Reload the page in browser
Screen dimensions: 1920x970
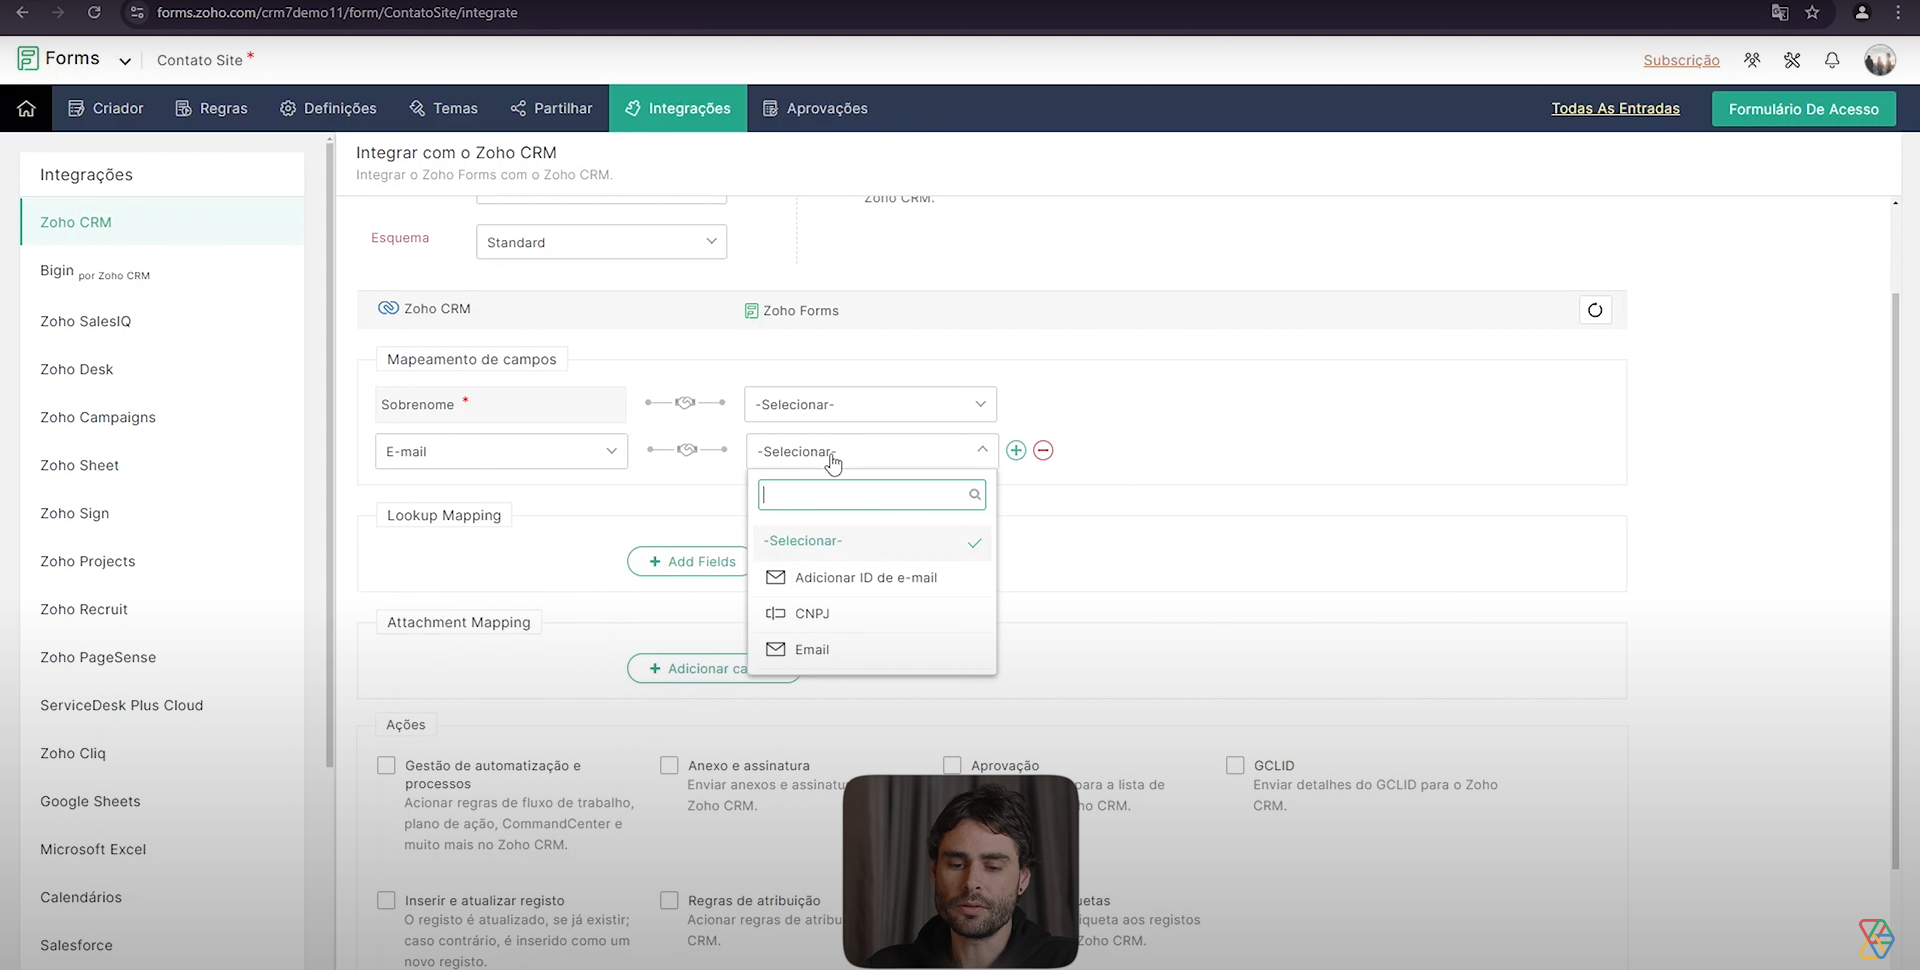click(94, 13)
